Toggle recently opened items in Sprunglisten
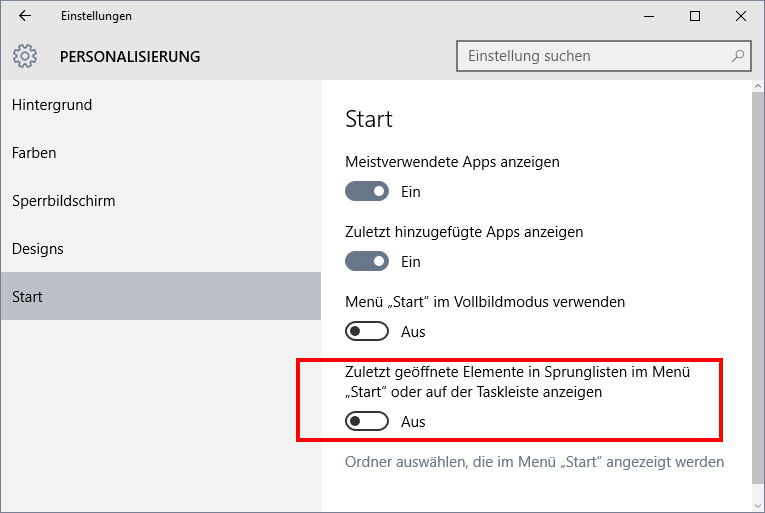765x513 pixels. (x=366, y=422)
